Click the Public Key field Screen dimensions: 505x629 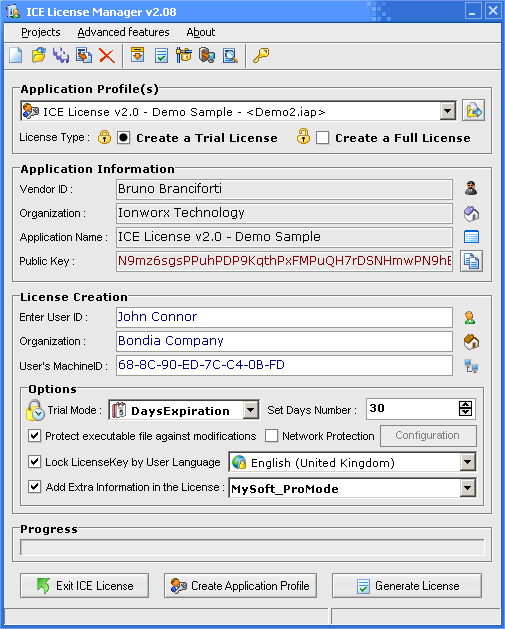[284, 261]
